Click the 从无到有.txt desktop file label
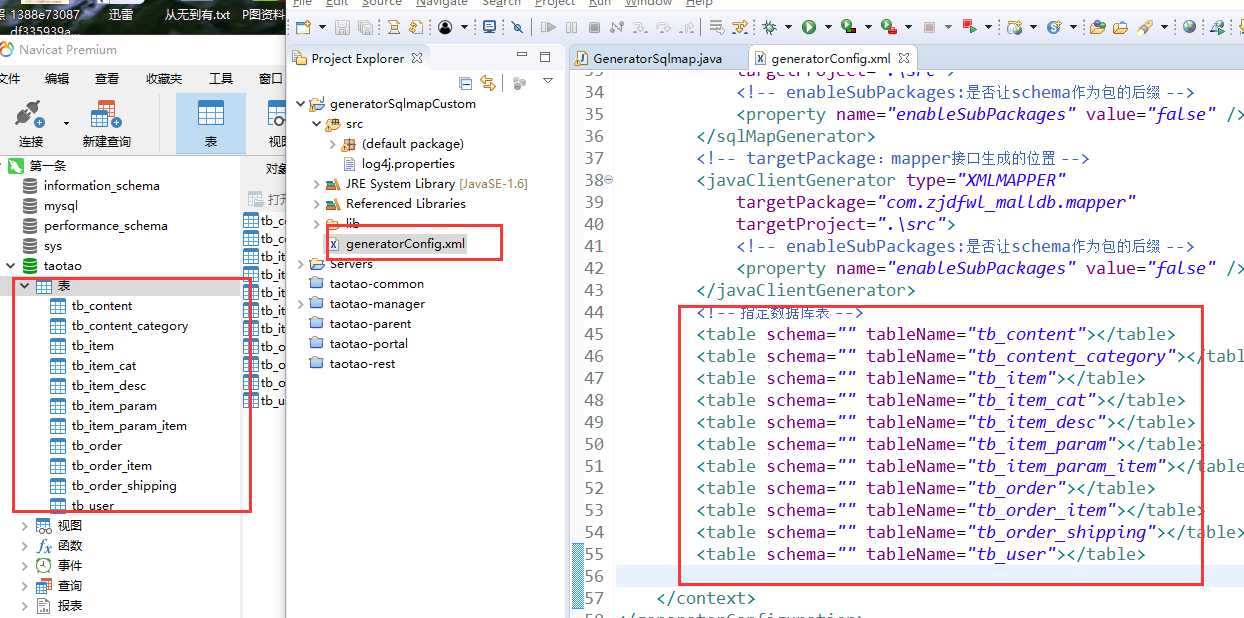Screen dimensions: 1244x618 tap(197, 15)
